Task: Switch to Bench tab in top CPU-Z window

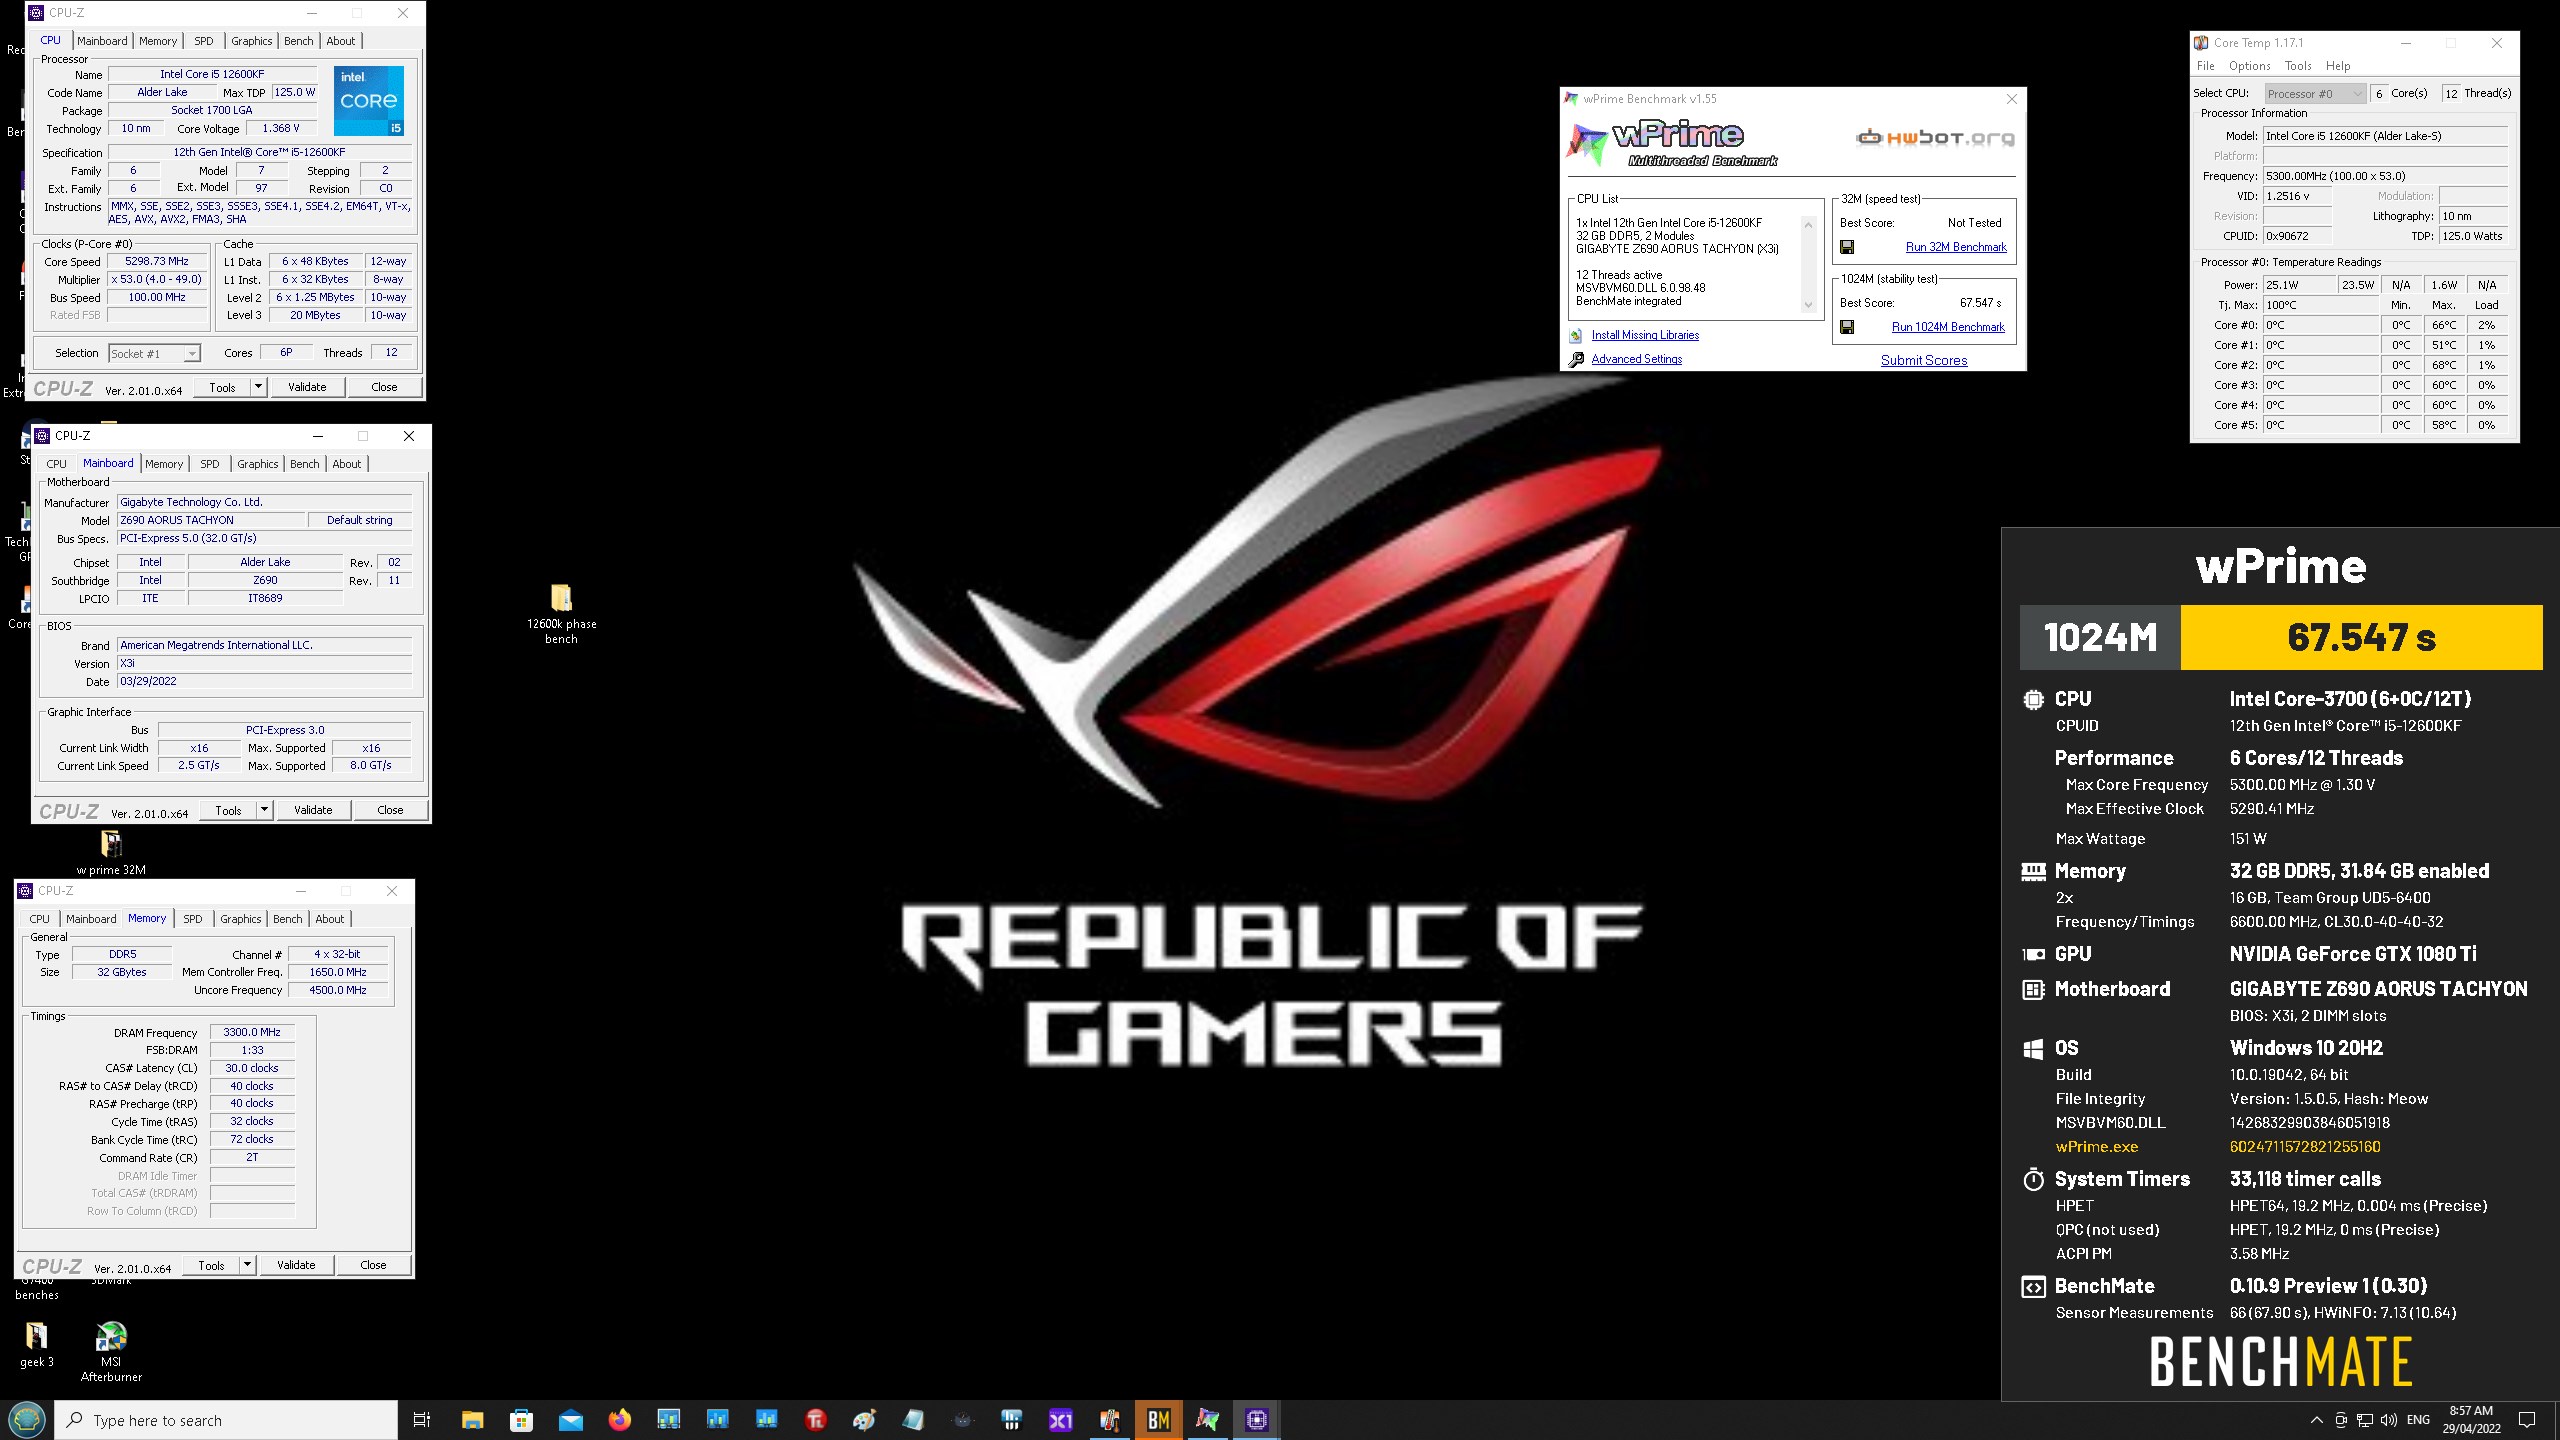Action: [x=298, y=41]
